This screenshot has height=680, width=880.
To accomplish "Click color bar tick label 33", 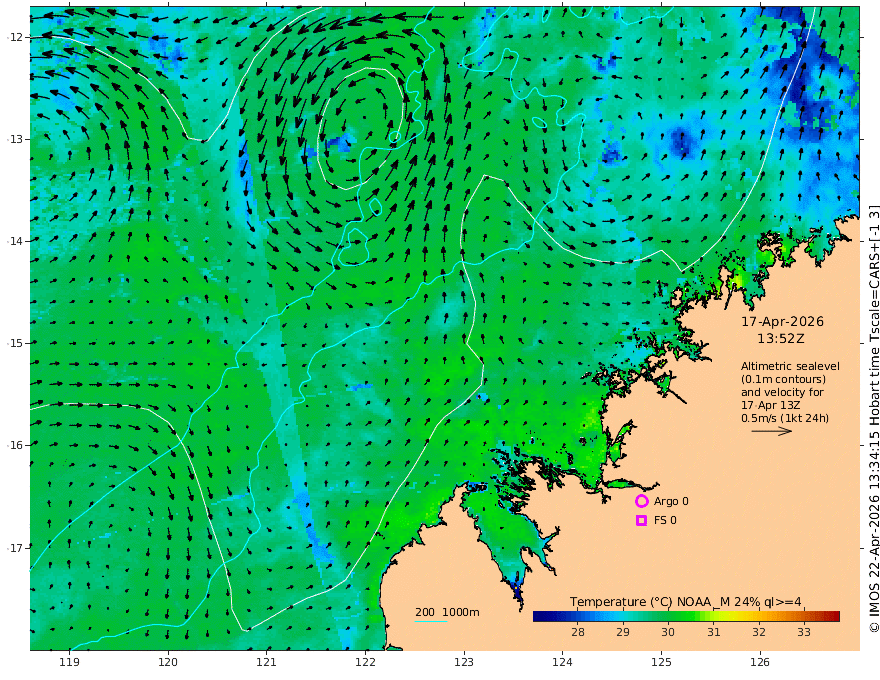I will [x=804, y=632].
